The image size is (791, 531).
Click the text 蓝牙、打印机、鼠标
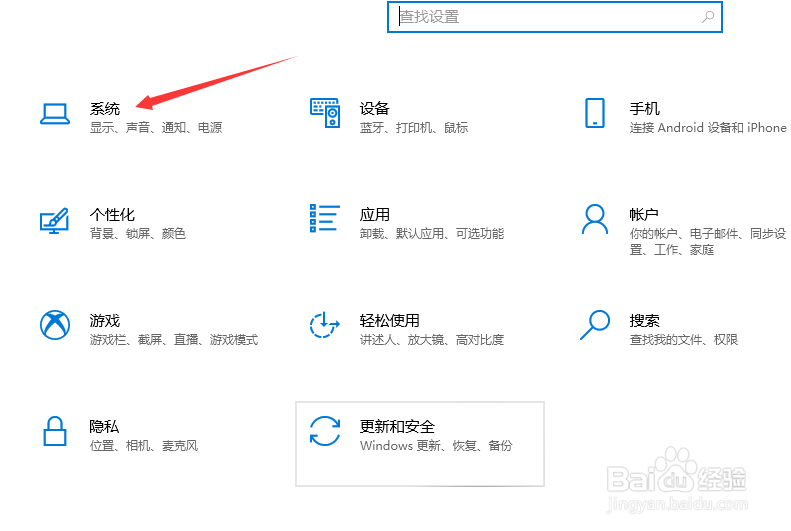414,128
